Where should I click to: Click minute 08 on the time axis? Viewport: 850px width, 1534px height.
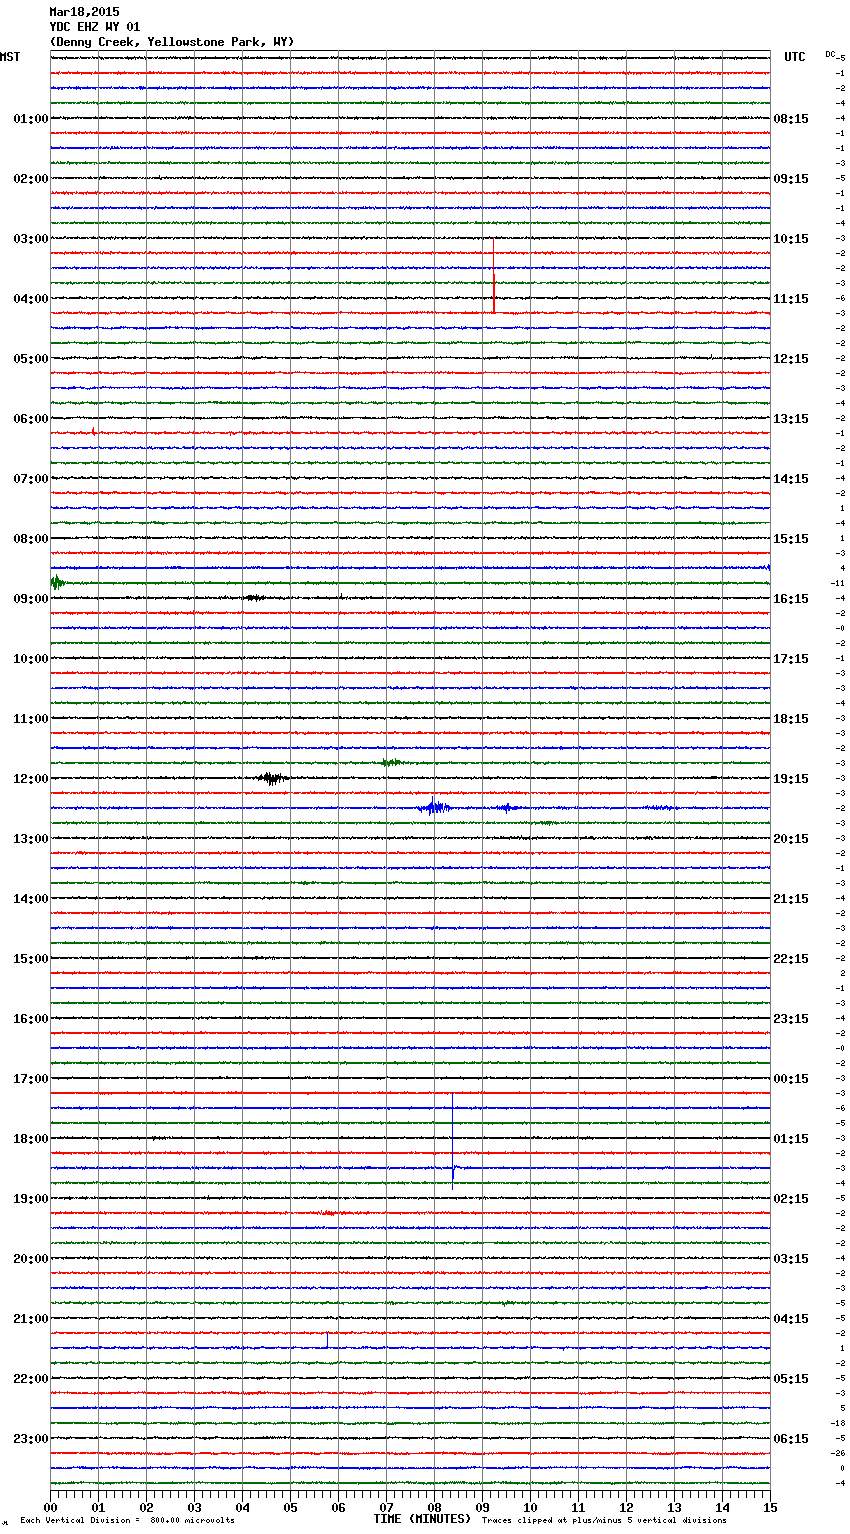pyautogui.click(x=434, y=1507)
